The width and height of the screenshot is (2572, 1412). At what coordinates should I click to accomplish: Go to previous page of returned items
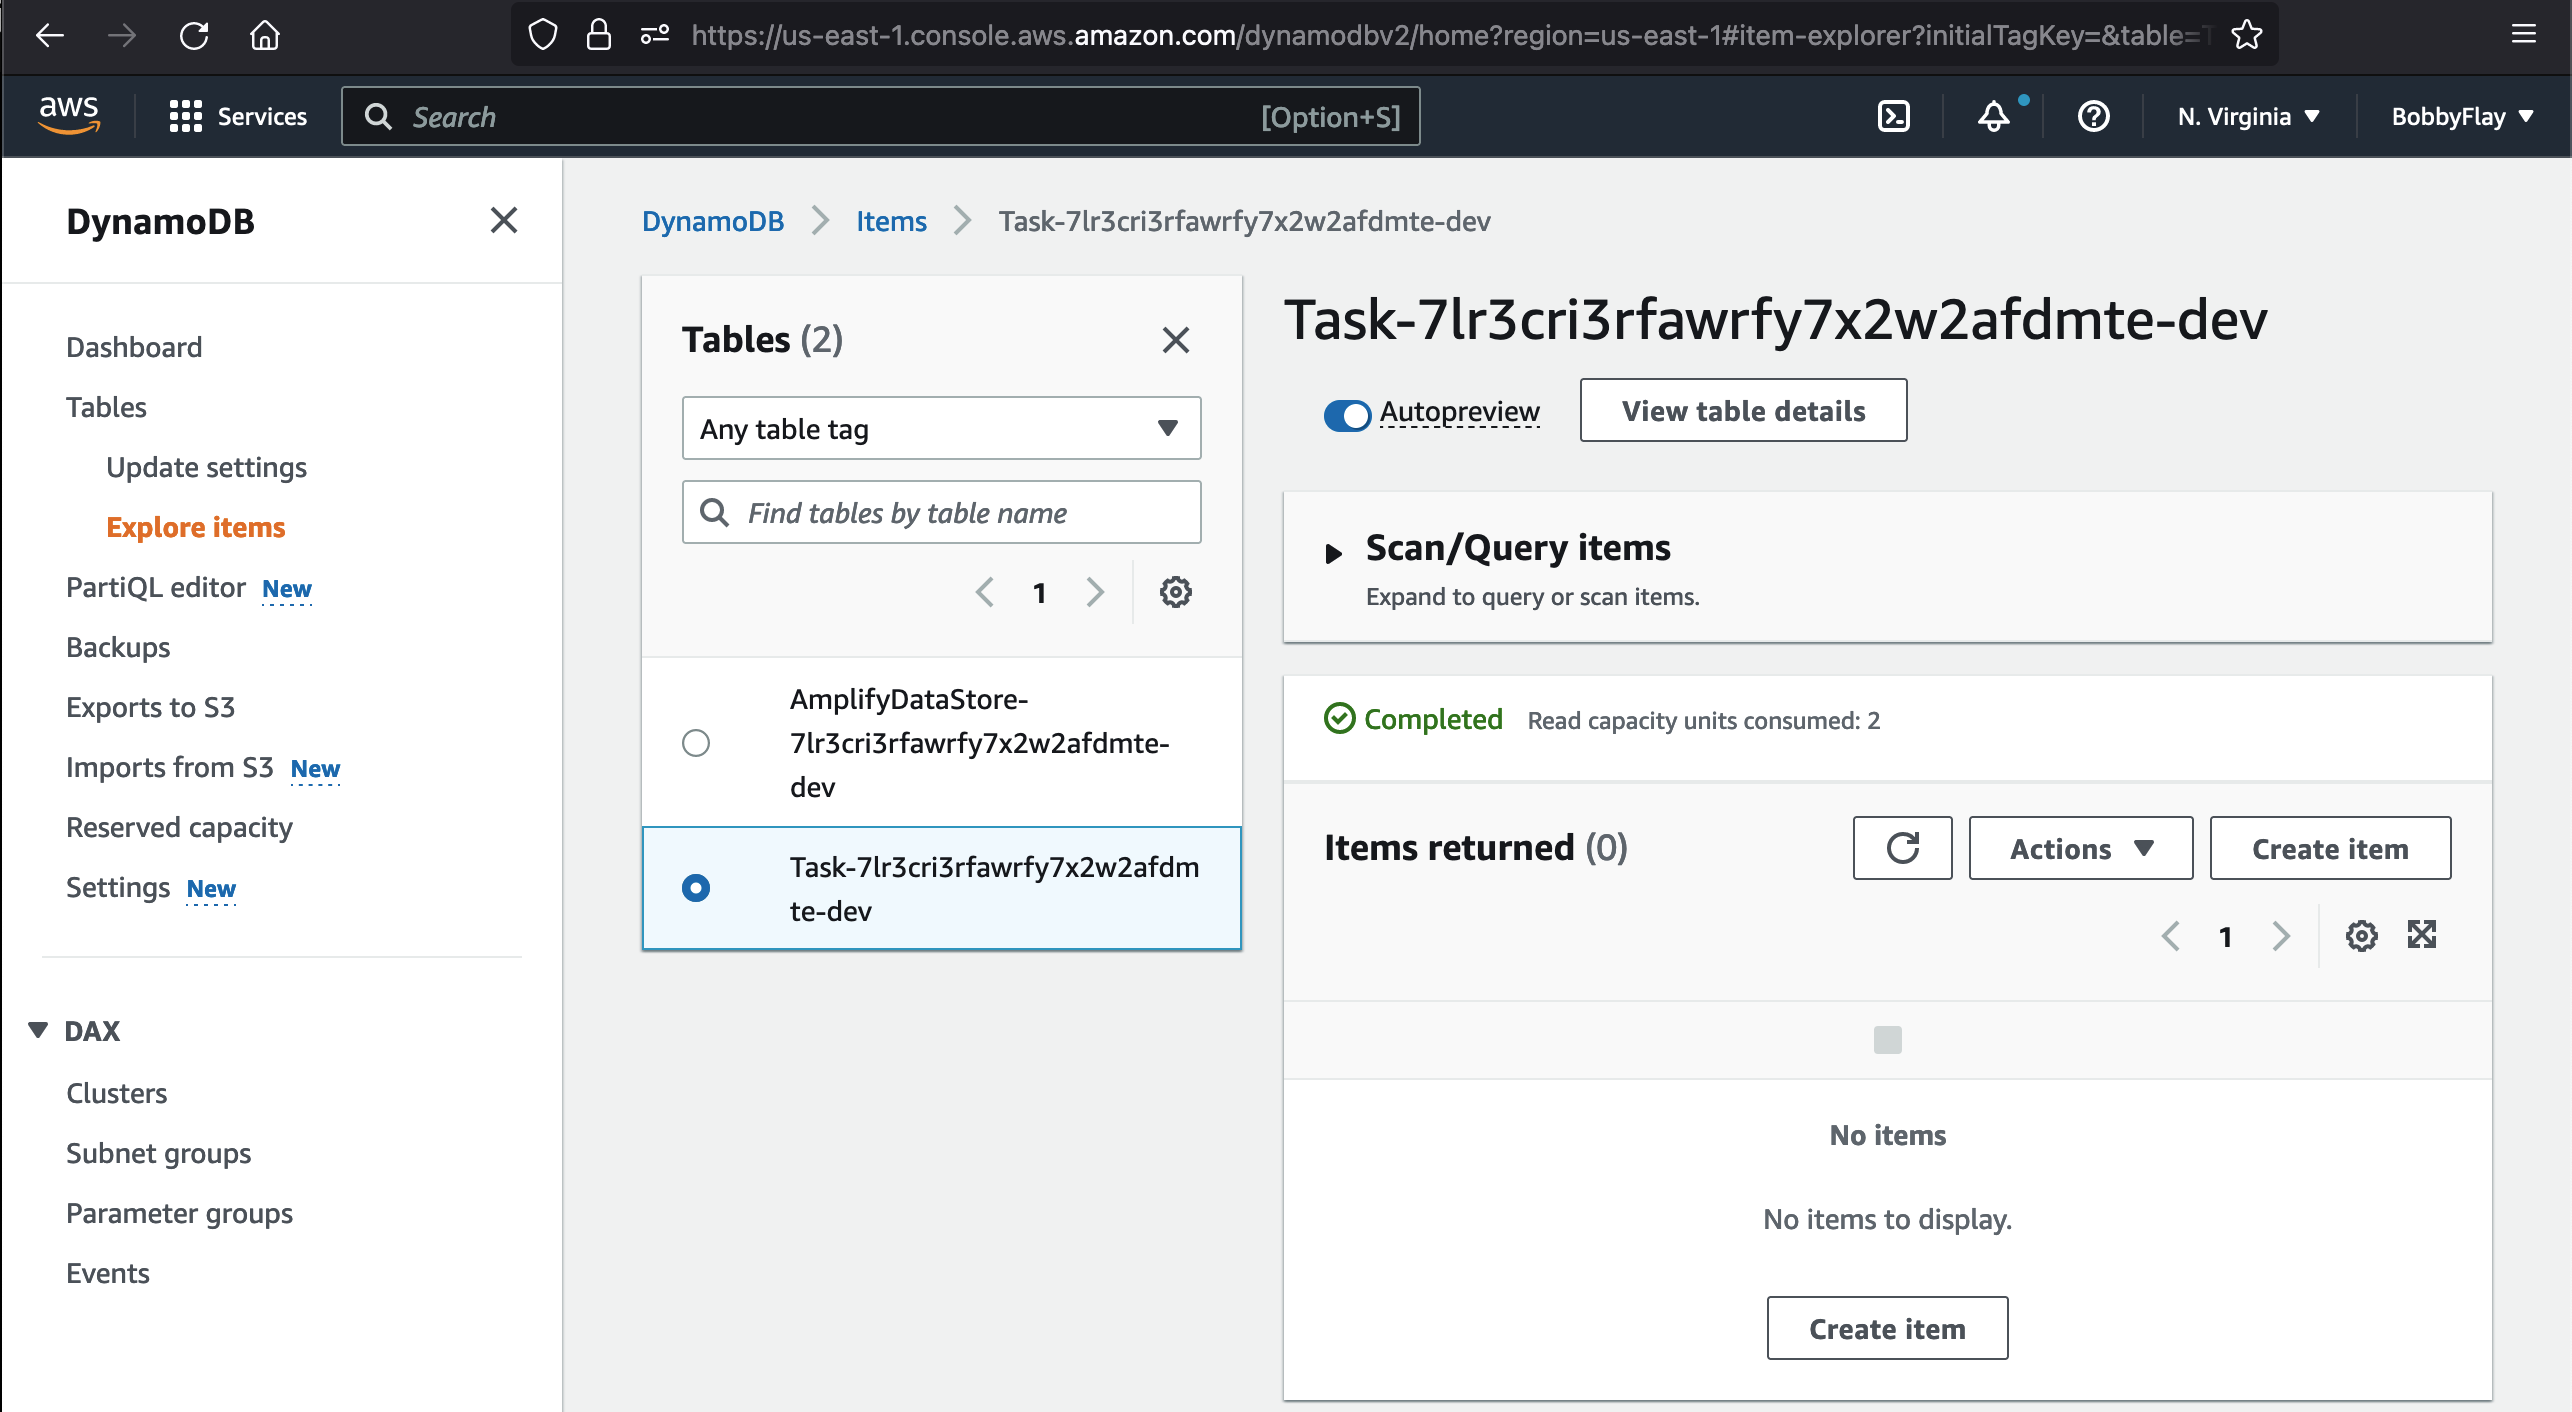(x=2171, y=936)
